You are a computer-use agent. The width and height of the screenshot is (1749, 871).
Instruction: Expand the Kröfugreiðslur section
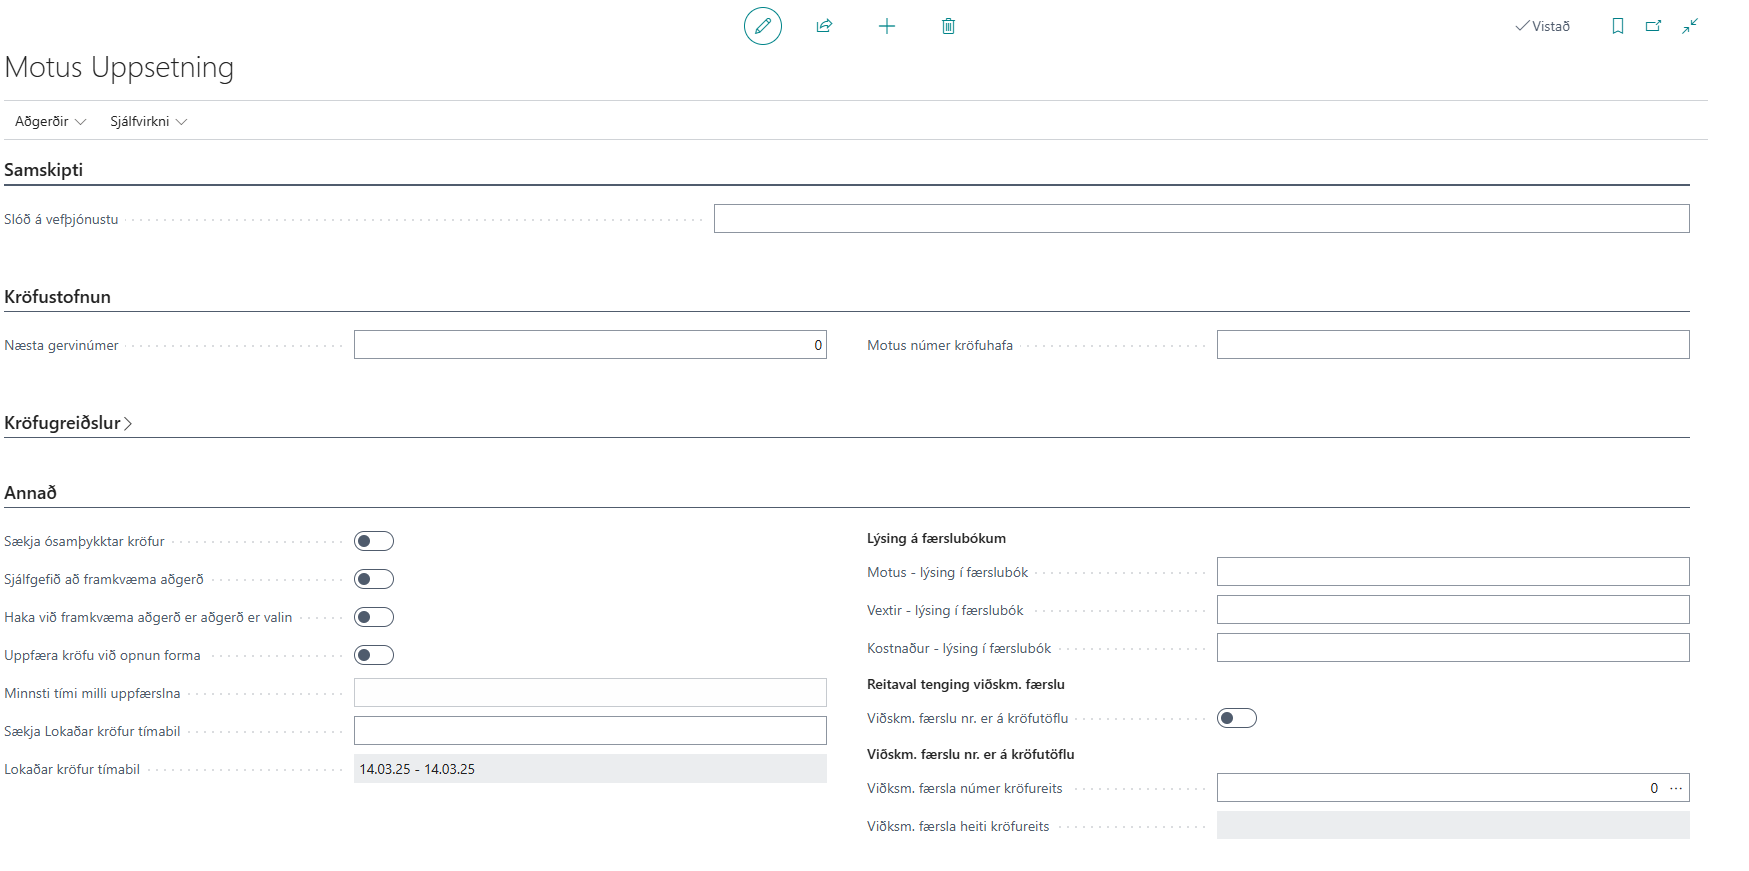point(68,423)
